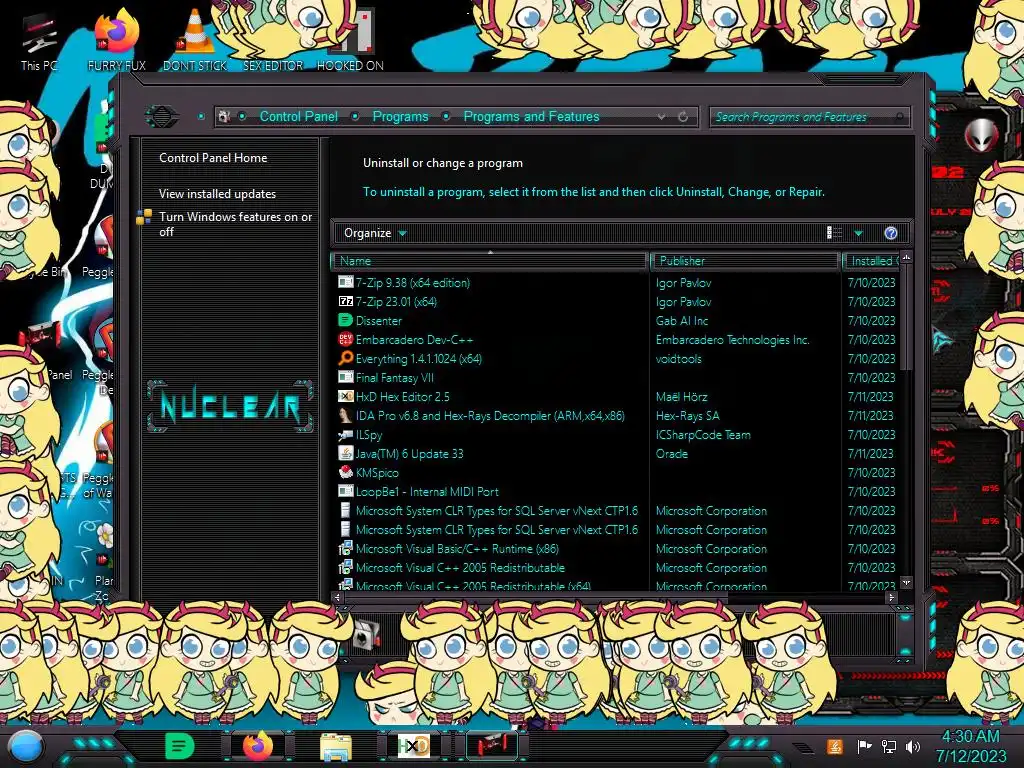Click the publisher 'Hex-Rays SA'

pyautogui.click(x=688, y=415)
